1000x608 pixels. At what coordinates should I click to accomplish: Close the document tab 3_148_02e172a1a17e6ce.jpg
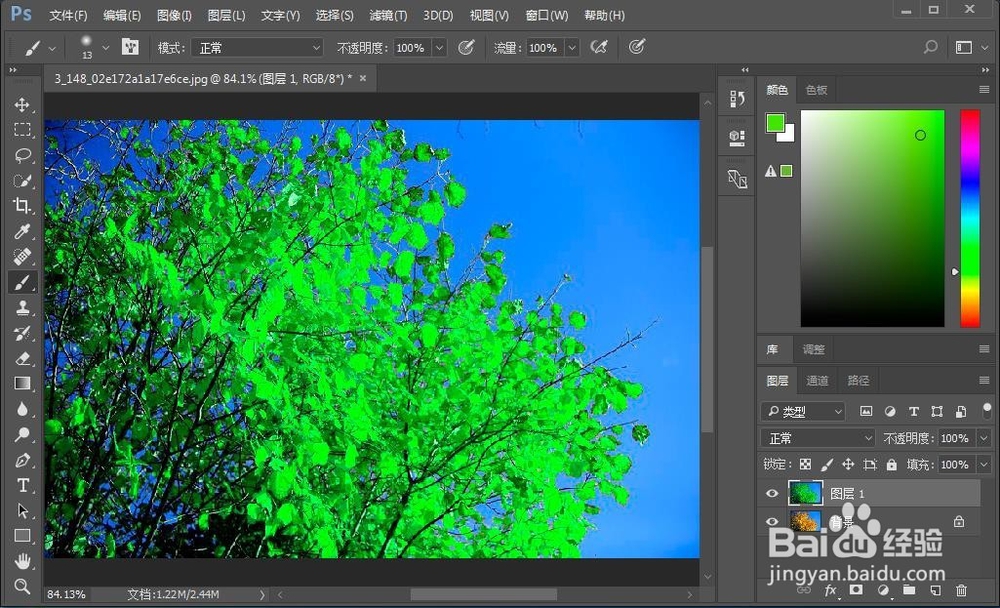pos(363,78)
